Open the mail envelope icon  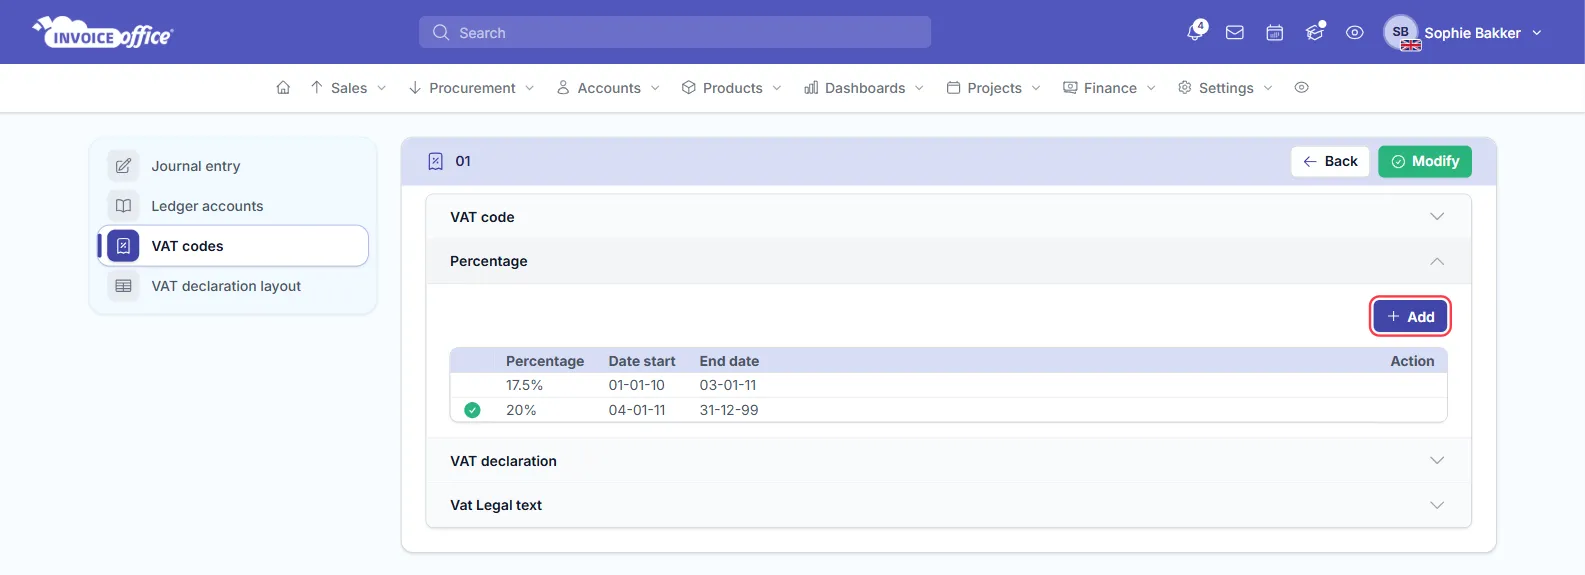click(x=1235, y=32)
